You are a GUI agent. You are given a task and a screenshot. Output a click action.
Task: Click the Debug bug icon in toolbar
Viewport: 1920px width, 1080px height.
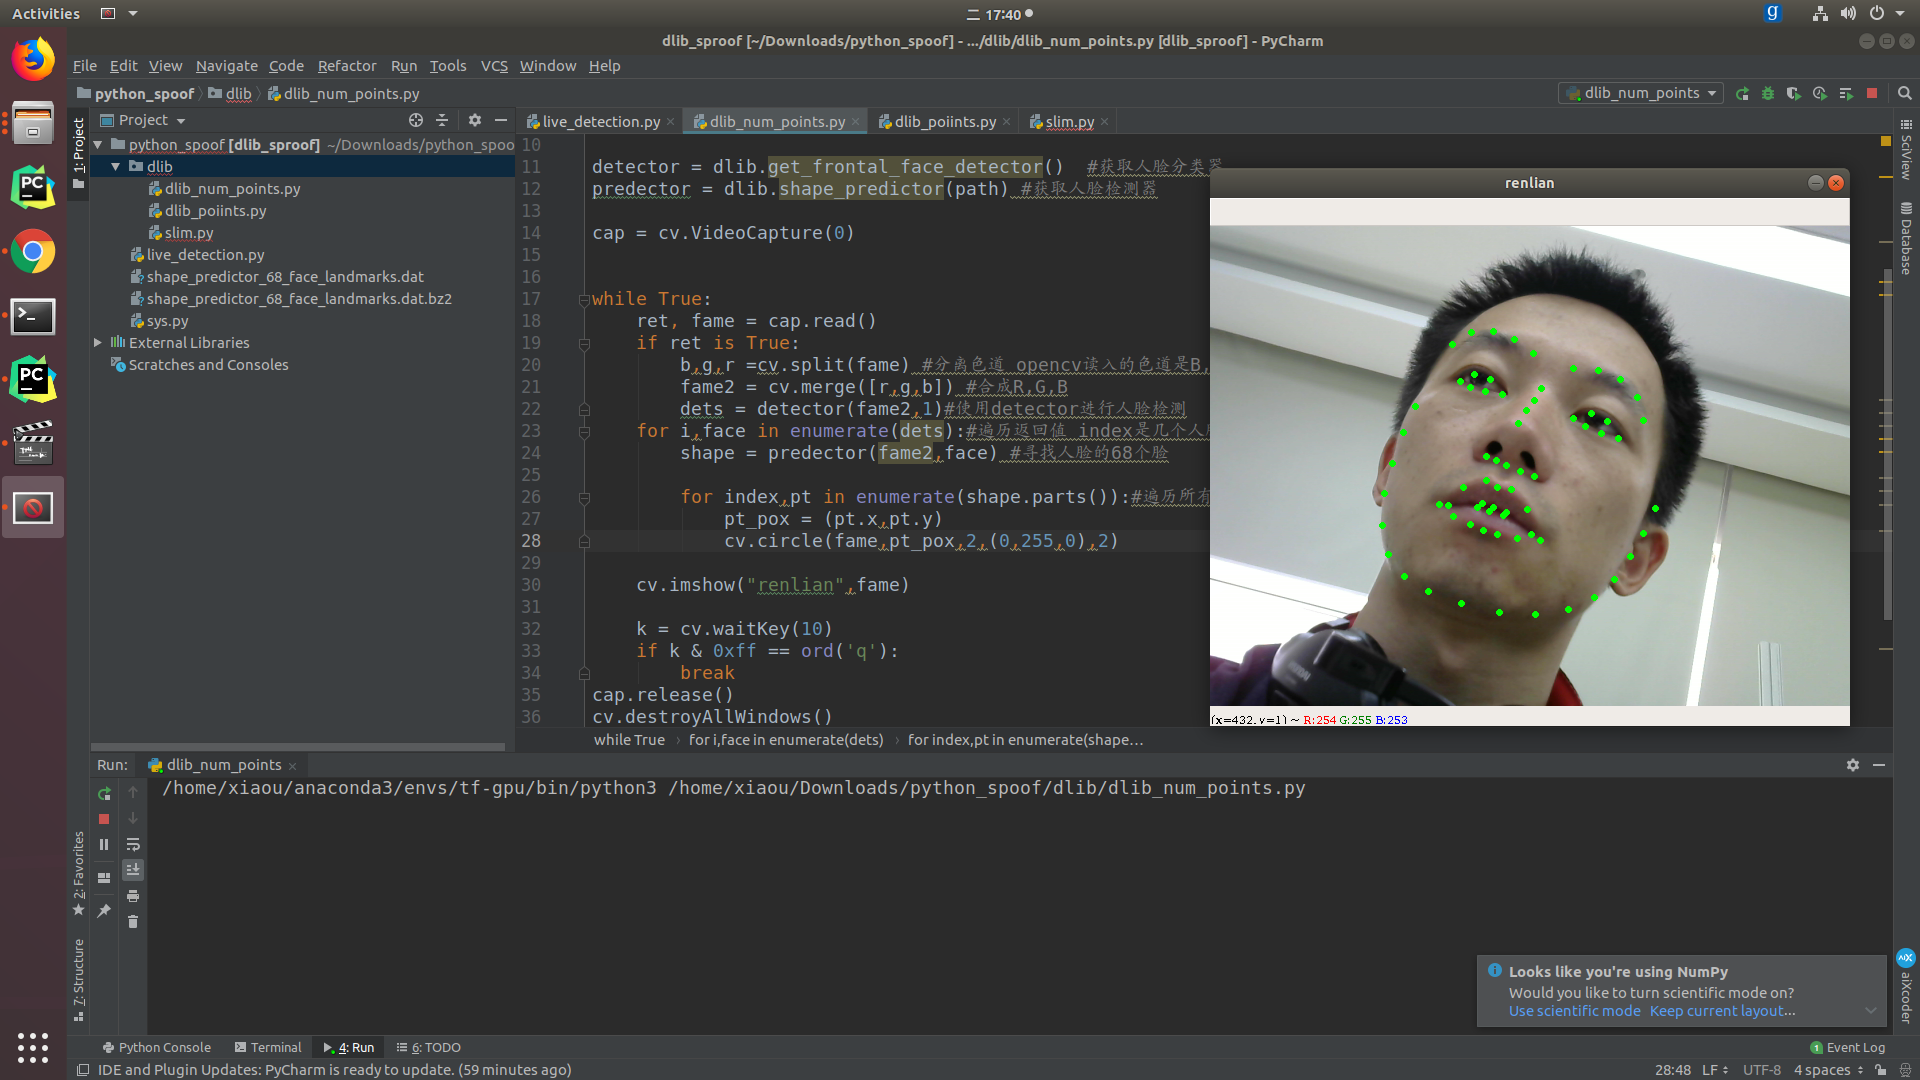(1768, 93)
